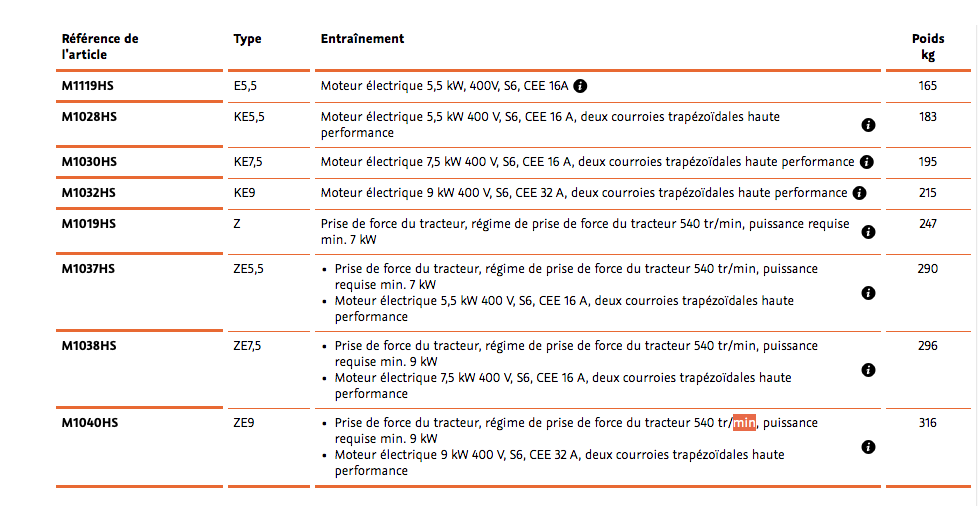Screen dimensions: 978x506
Task: Click info icon in M1119HS row
Action: pos(580,86)
